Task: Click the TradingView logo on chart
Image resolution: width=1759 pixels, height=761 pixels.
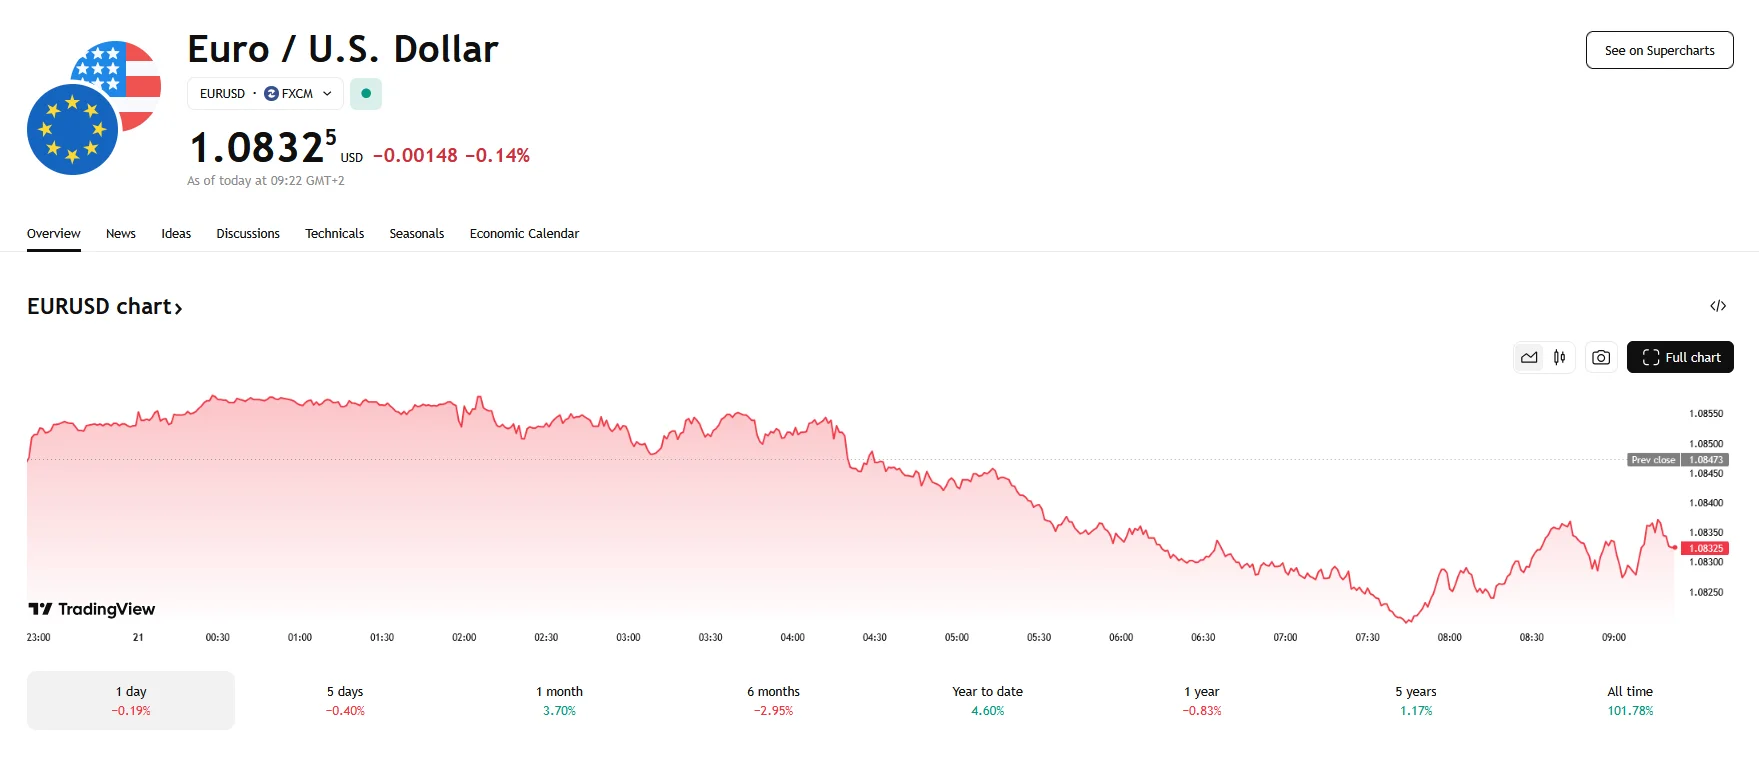Action: click(92, 609)
